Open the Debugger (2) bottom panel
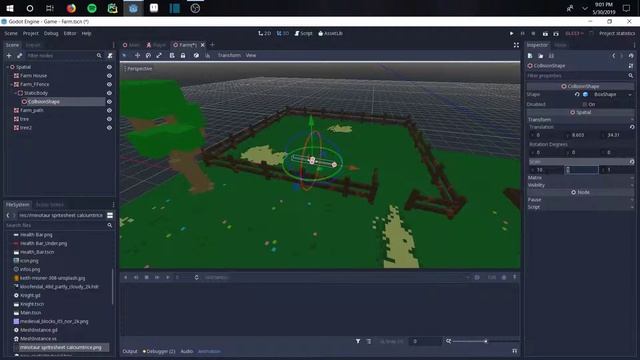The width and height of the screenshot is (640, 360). (x=159, y=351)
